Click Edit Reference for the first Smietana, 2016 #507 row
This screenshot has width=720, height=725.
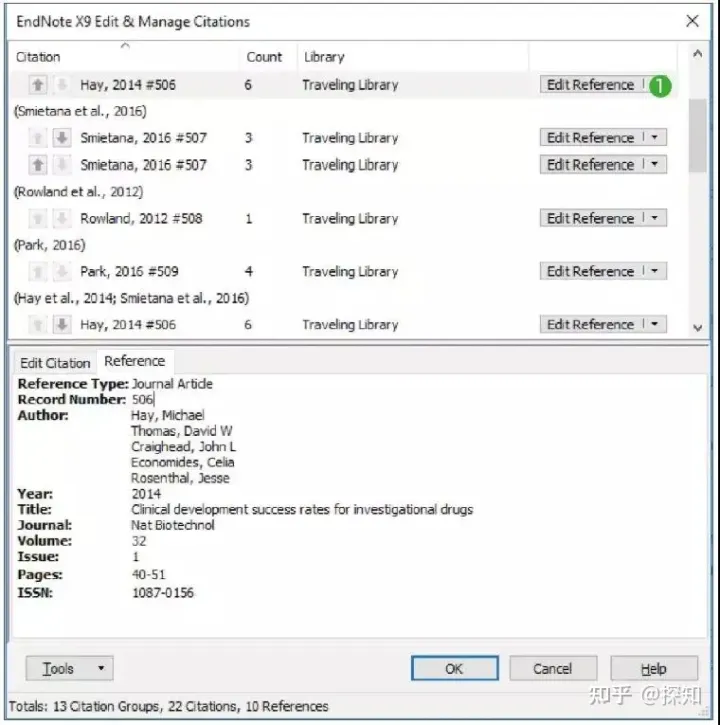coord(591,137)
